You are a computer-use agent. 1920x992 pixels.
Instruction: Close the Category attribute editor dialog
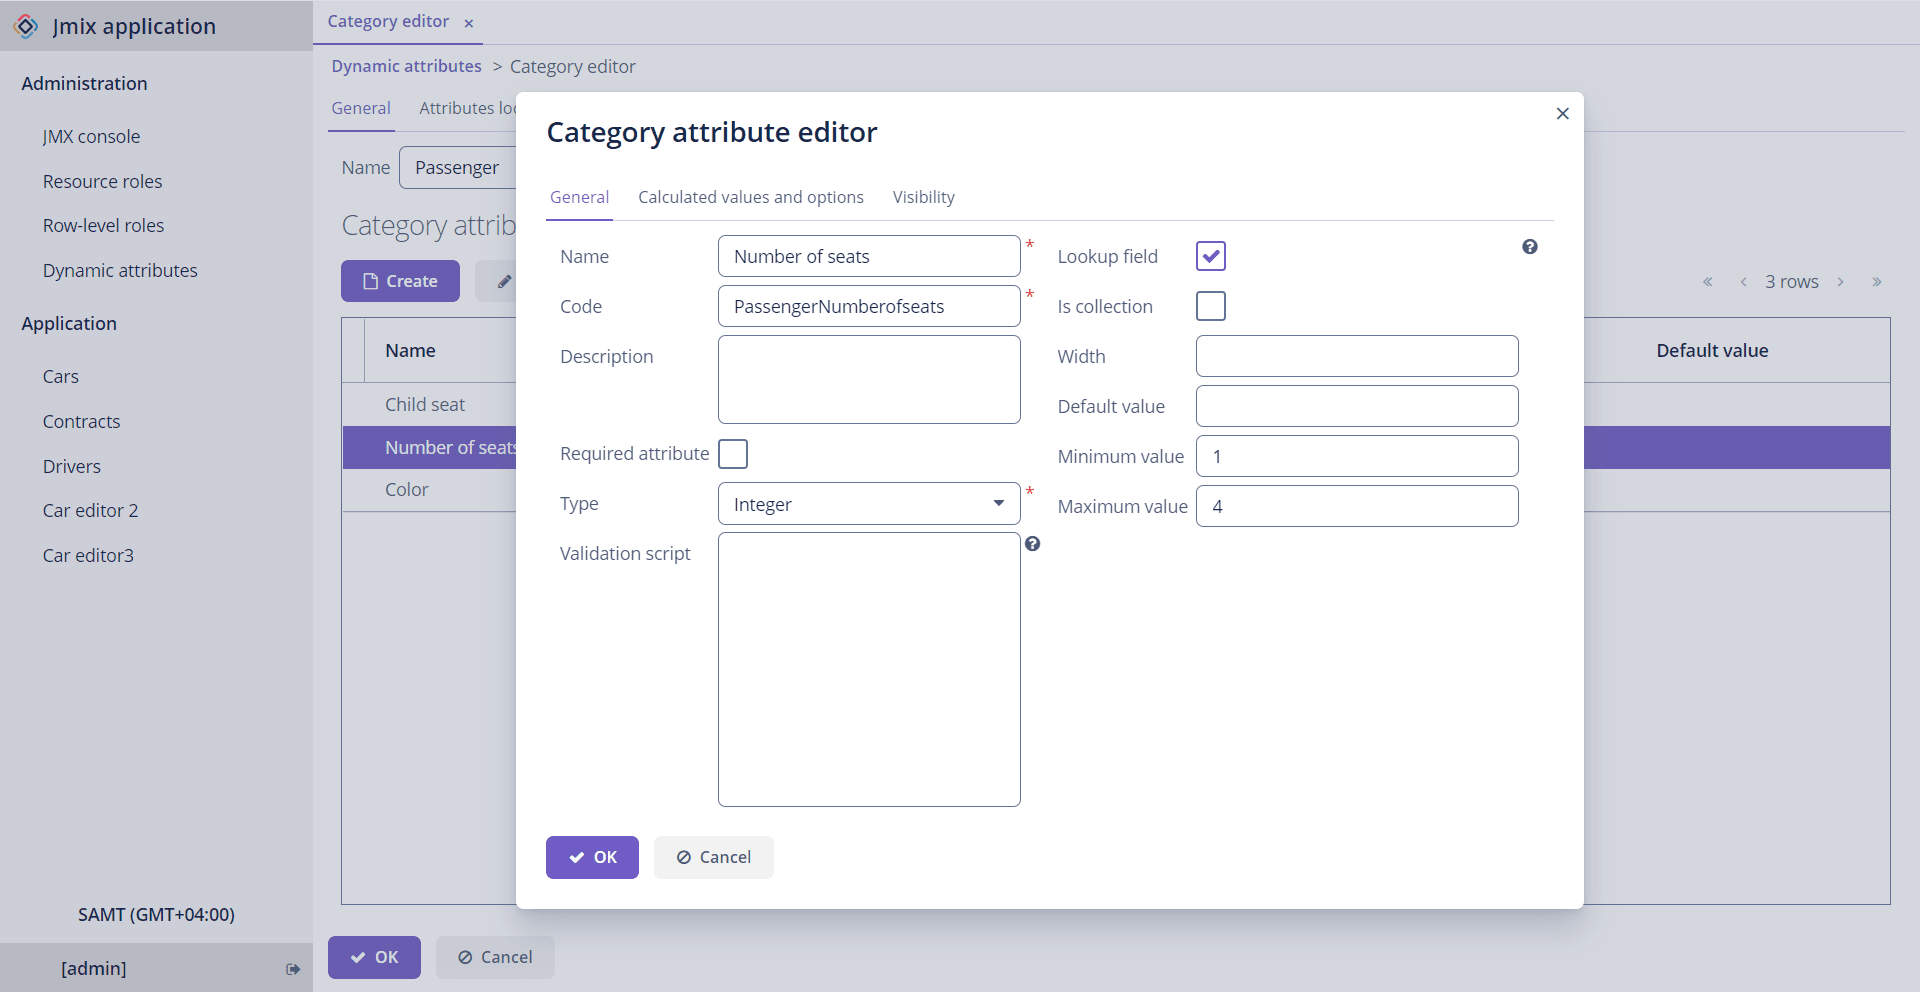(1562, 114)
